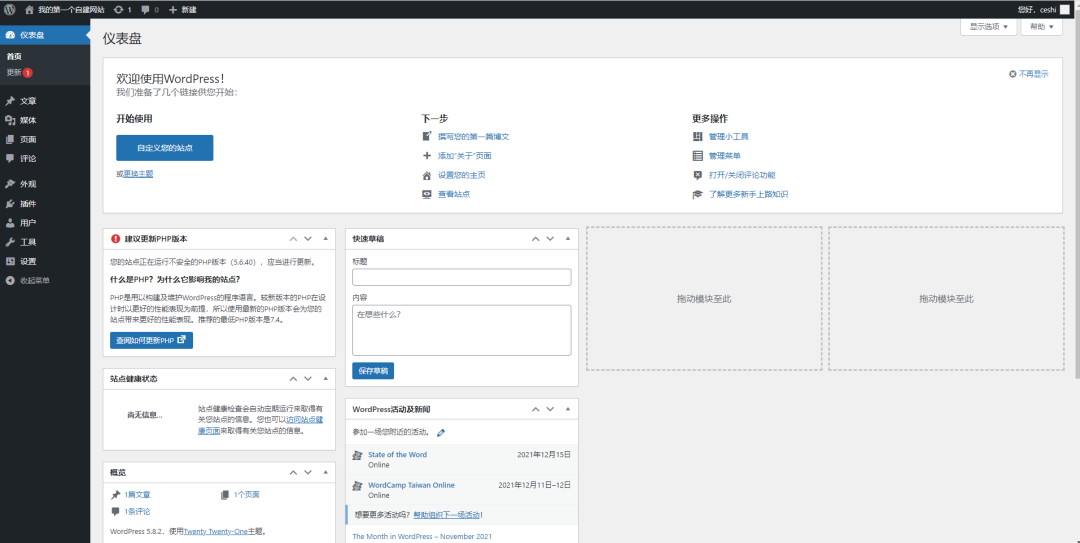Click the 帮助组织下一场活动 link
This screenshot has width=1080, height=543.
point(446,515)
